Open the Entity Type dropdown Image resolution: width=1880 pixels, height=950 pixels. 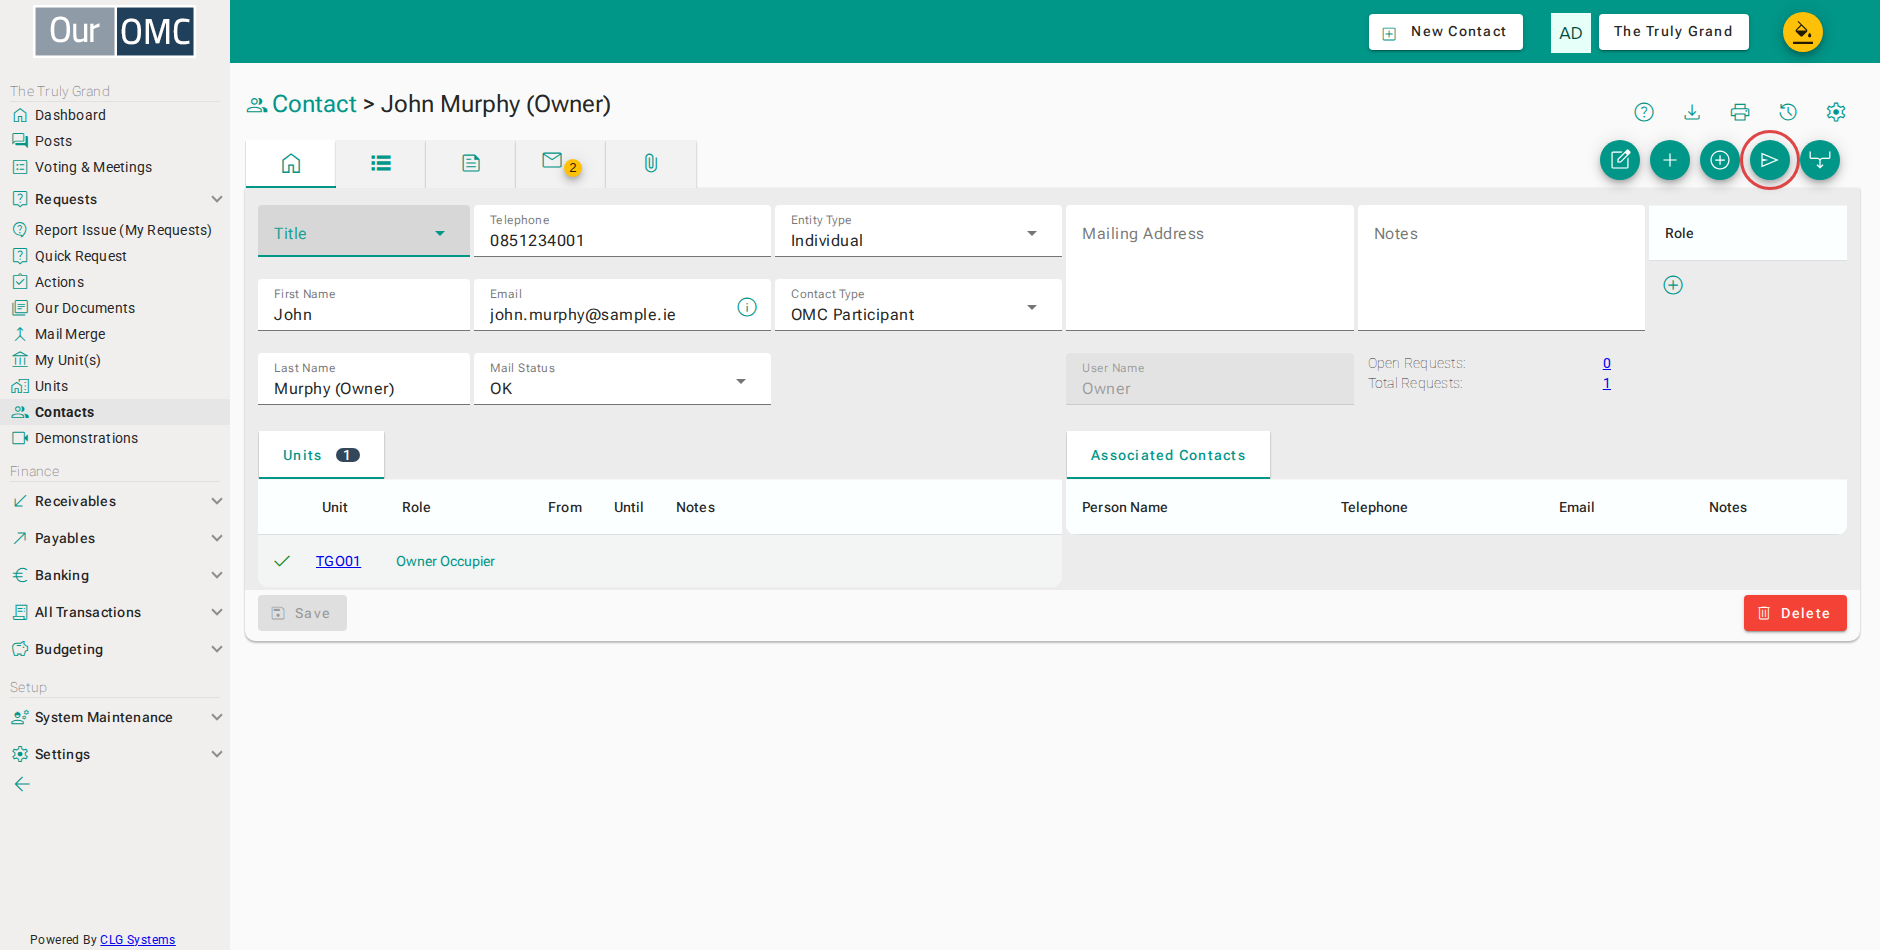918,231
